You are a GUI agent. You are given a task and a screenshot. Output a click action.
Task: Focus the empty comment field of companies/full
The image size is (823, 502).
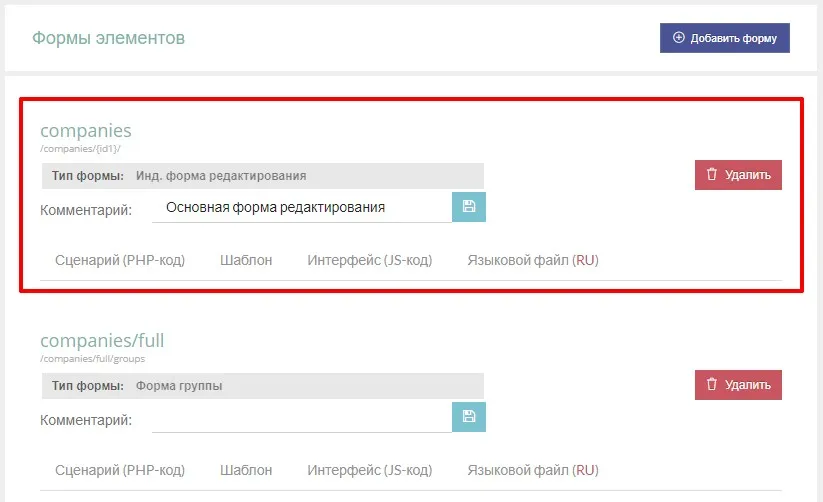(x=301, y=418)
